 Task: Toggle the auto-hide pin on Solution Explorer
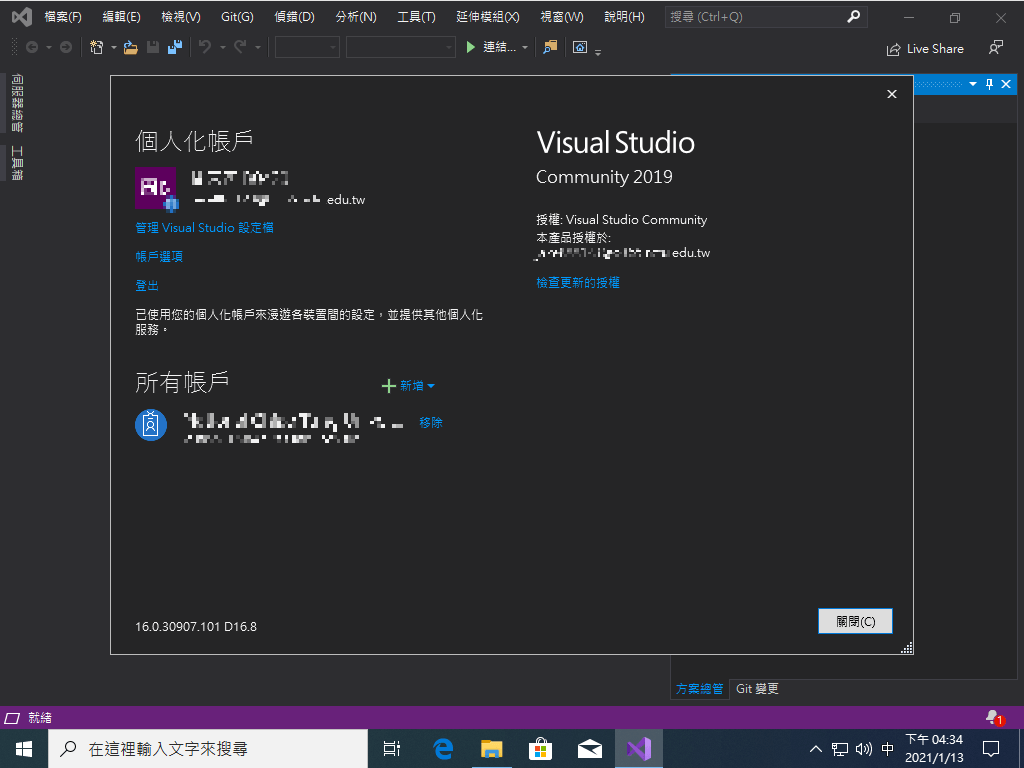[989, 84]
